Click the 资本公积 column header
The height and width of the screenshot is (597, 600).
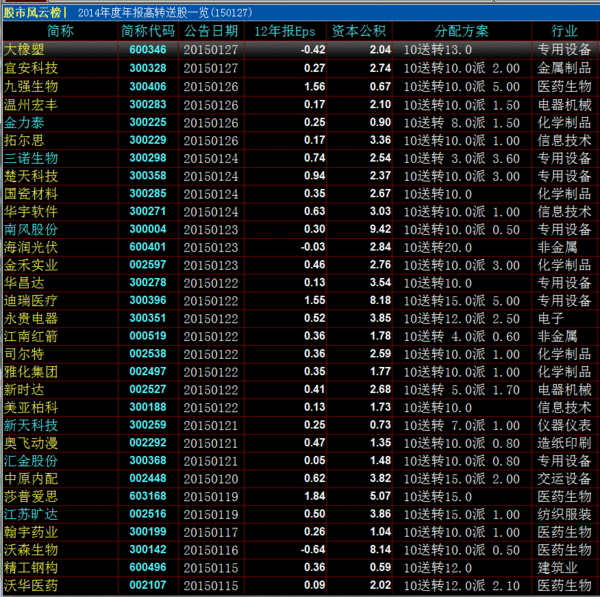coord(359,31)
